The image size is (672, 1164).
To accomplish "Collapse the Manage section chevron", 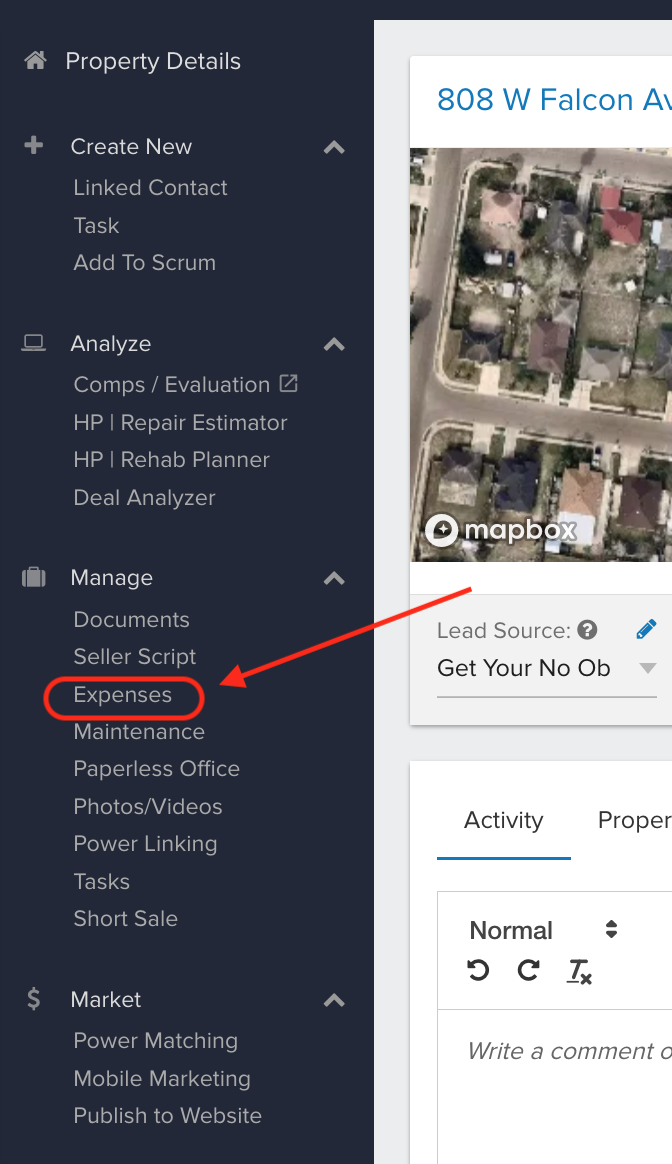I will point(334,578).
